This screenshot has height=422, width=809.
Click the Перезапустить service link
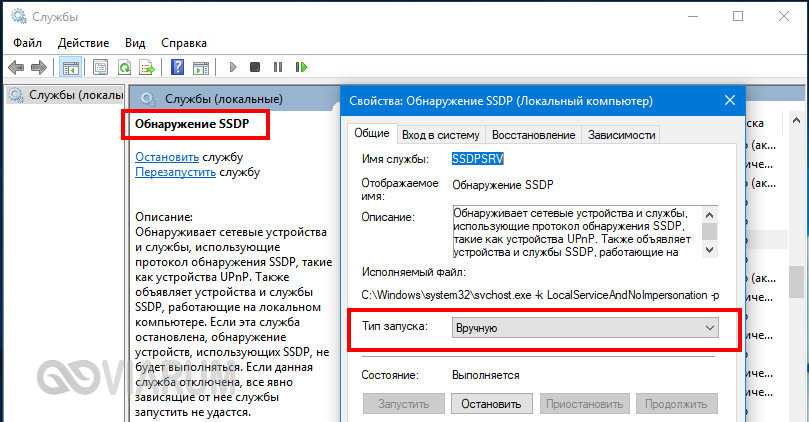pyautogui.click(x=176, y=172)
